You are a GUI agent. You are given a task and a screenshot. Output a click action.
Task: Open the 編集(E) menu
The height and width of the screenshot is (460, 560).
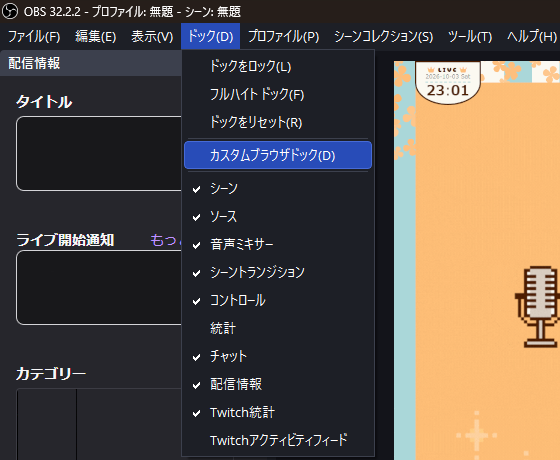coord(95,36)
